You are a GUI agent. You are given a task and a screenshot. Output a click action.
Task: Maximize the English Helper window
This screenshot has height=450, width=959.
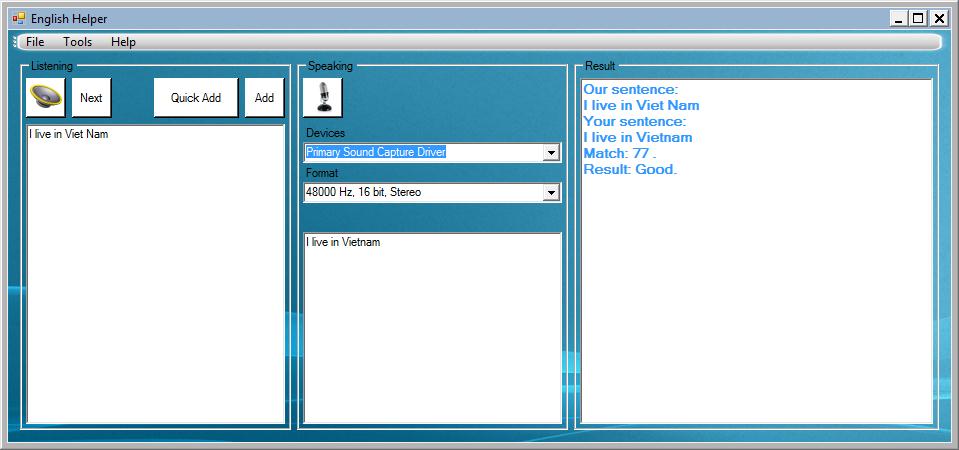point(918,19)
